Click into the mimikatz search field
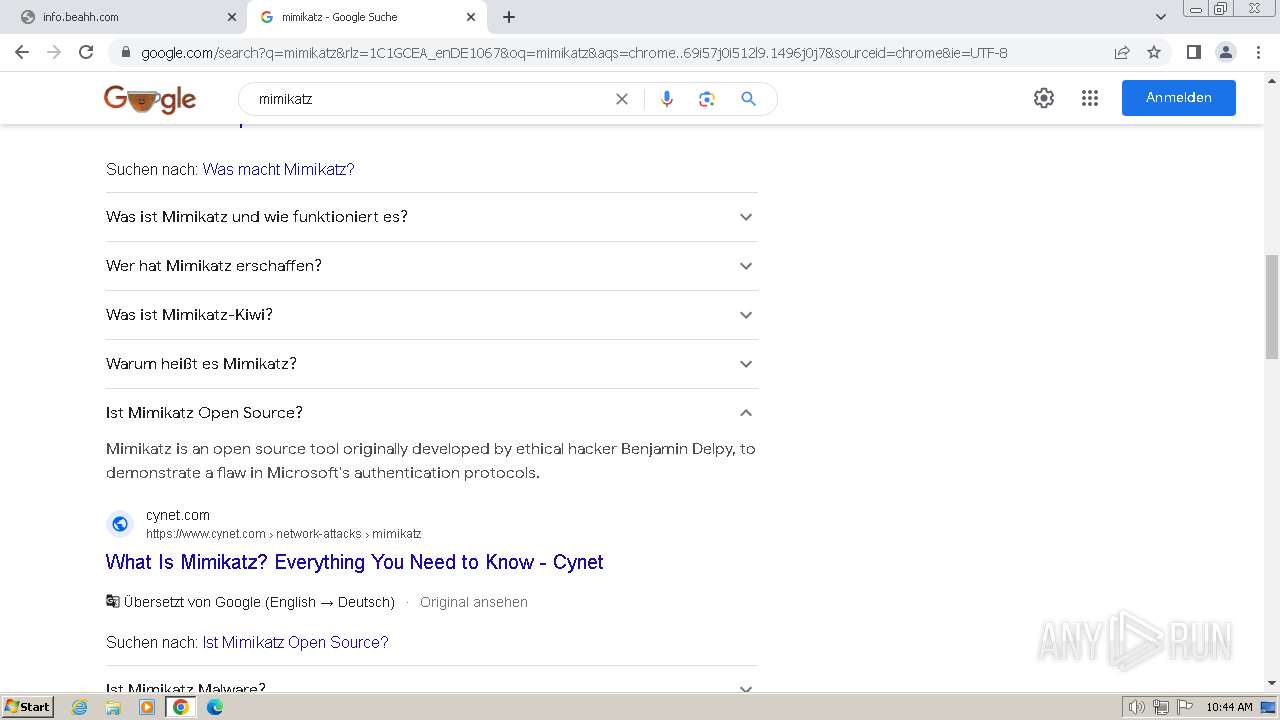This screenshot has width=1280, height=720. click(430, 99)
